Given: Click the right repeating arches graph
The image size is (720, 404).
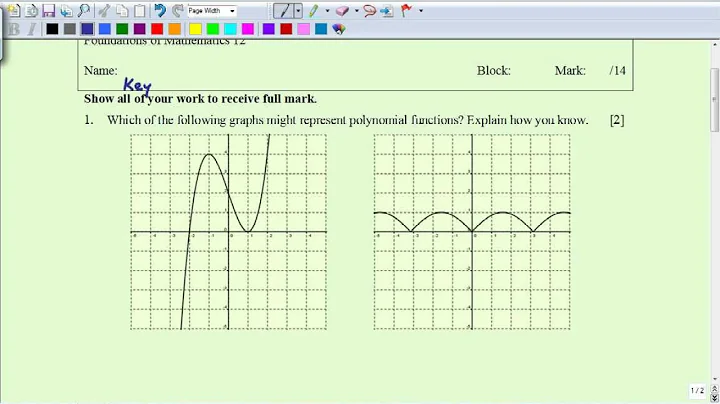Looking at the screenshot, I should [x=472, y=232].
